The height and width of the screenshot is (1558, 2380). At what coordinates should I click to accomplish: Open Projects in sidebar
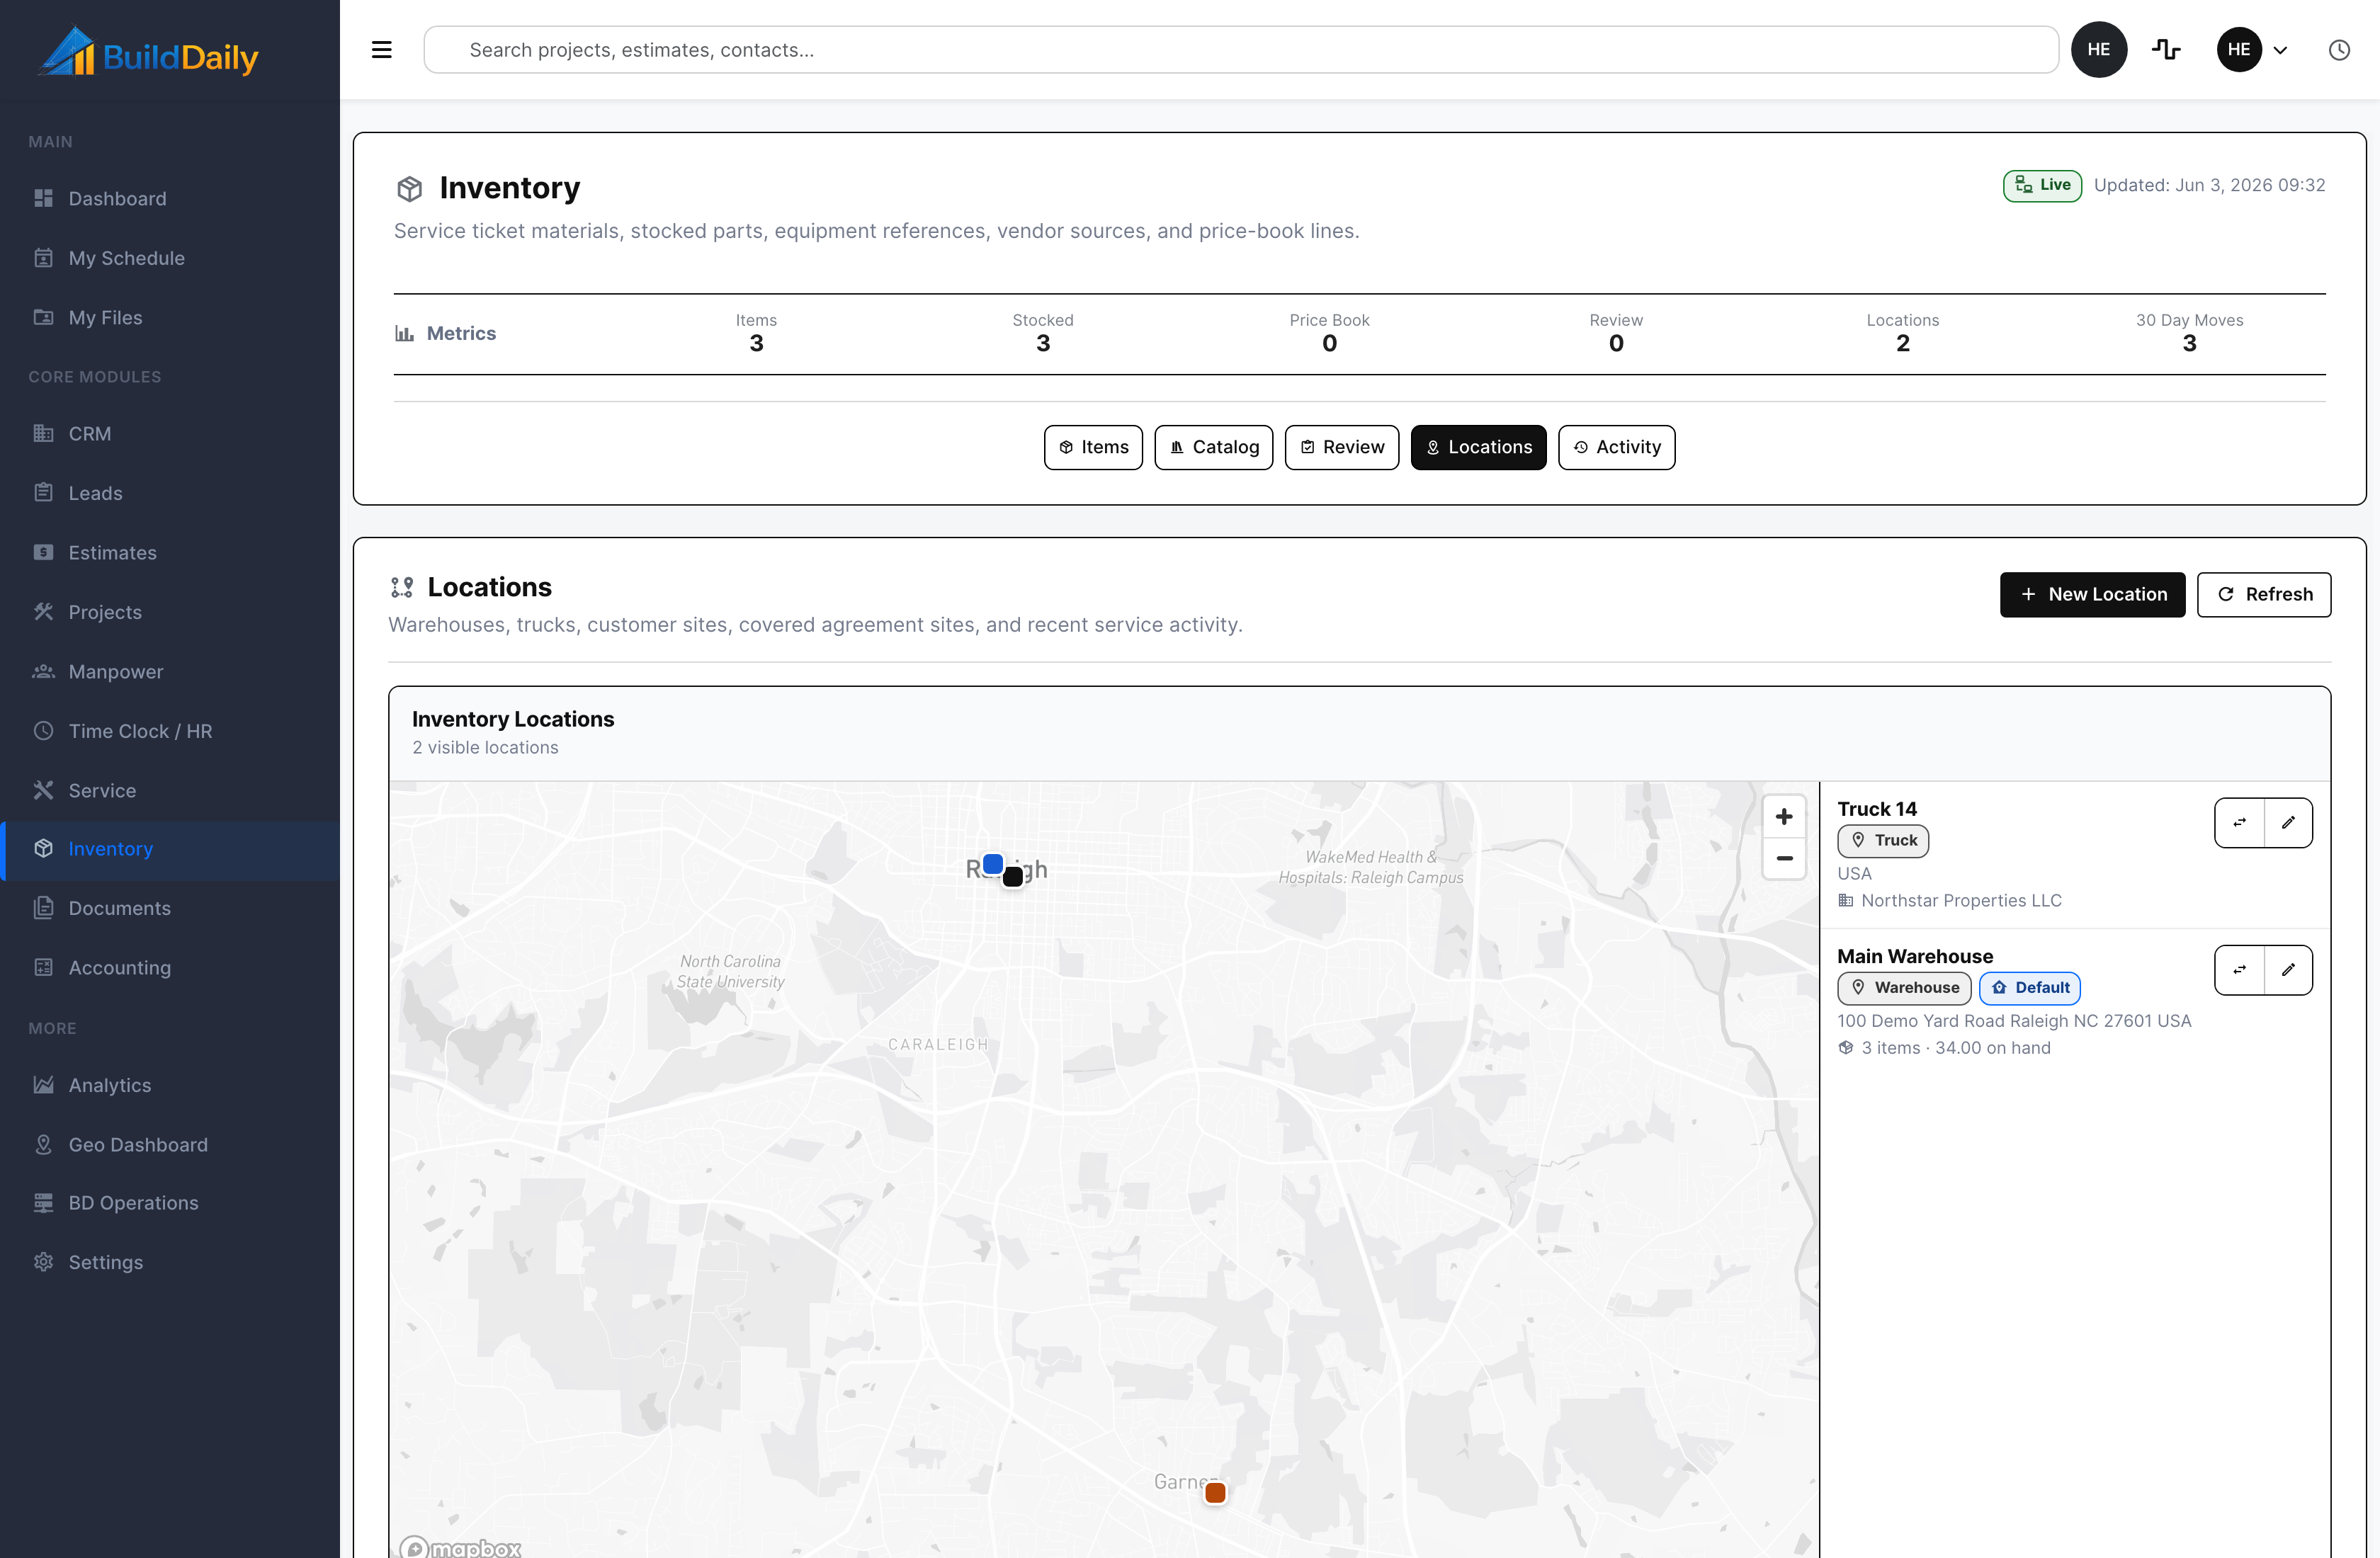tap(170, 612)
